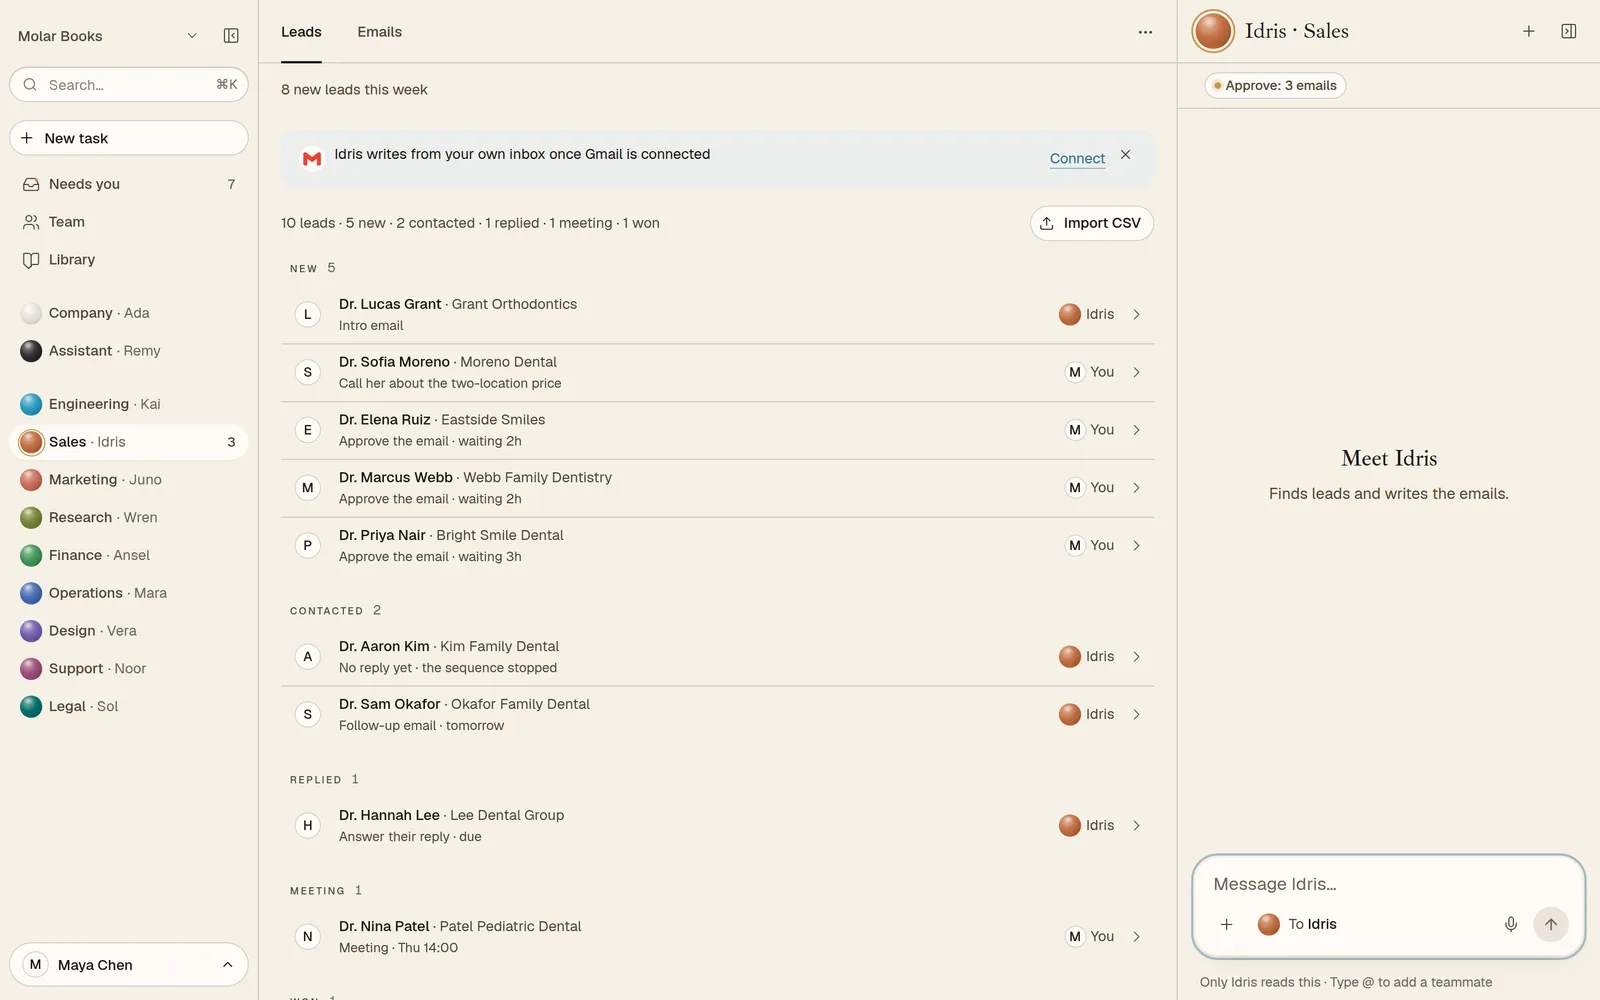This screenshot has height=1000, width=1600.
Task: Click the Import CSV button
Action: click(x=1091, y=223)
